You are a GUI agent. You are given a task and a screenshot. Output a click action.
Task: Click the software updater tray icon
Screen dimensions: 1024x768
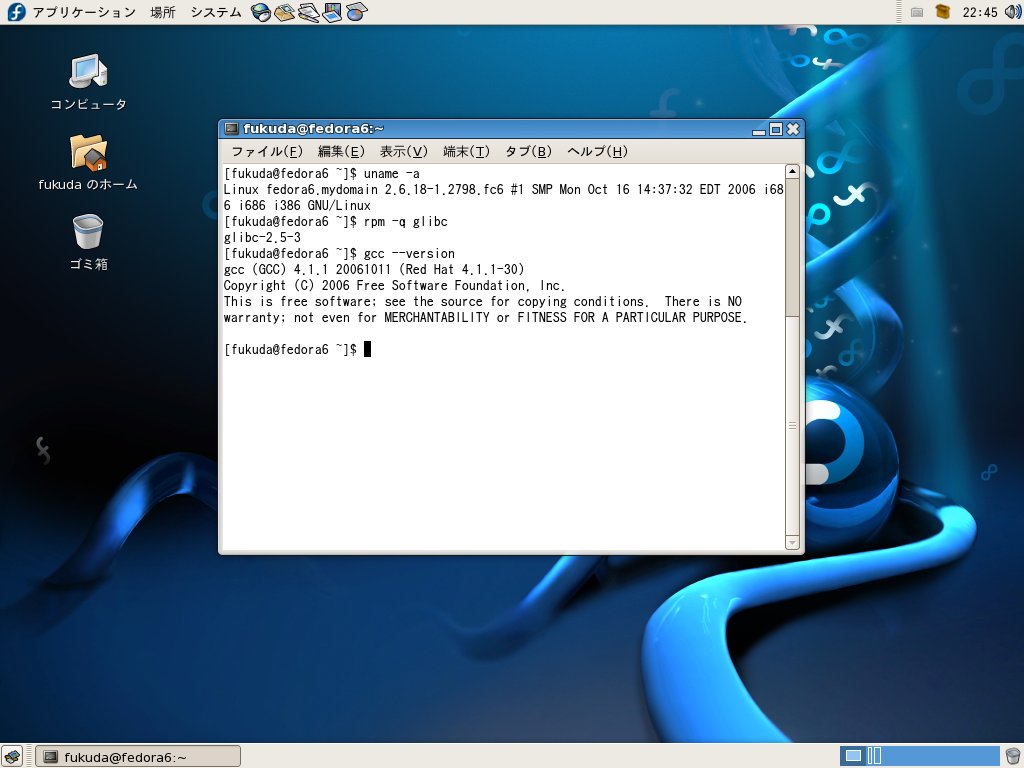[x=942, y=11]
